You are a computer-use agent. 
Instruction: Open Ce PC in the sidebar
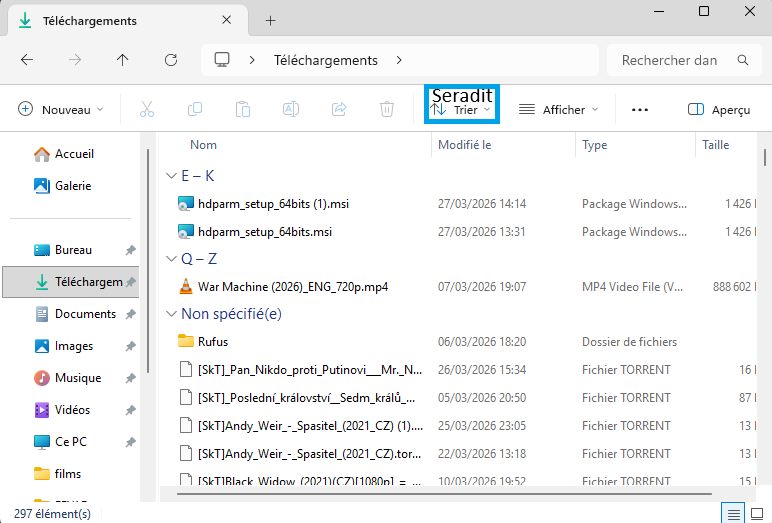(70, 442)
